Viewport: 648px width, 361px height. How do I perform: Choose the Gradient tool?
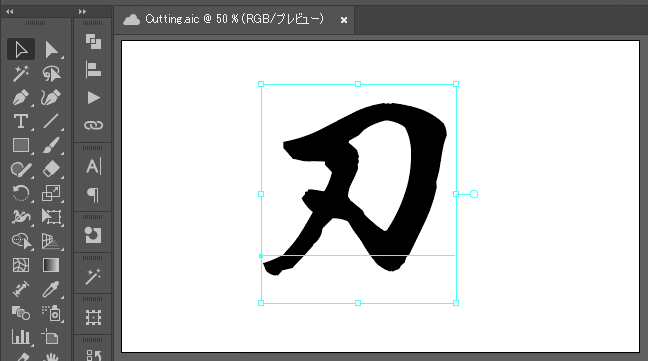[x=52, y=265]
